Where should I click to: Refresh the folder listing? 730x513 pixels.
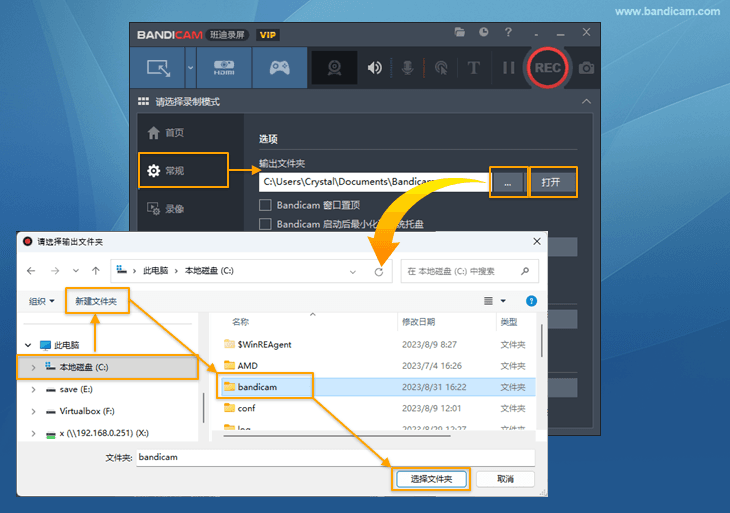point(379,272)
